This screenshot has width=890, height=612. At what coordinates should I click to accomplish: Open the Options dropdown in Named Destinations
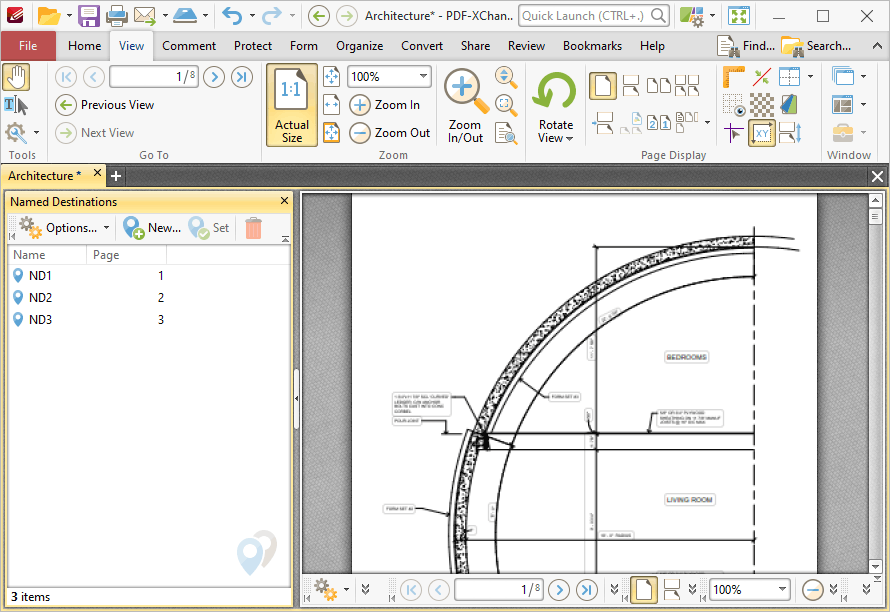(64, 228)
